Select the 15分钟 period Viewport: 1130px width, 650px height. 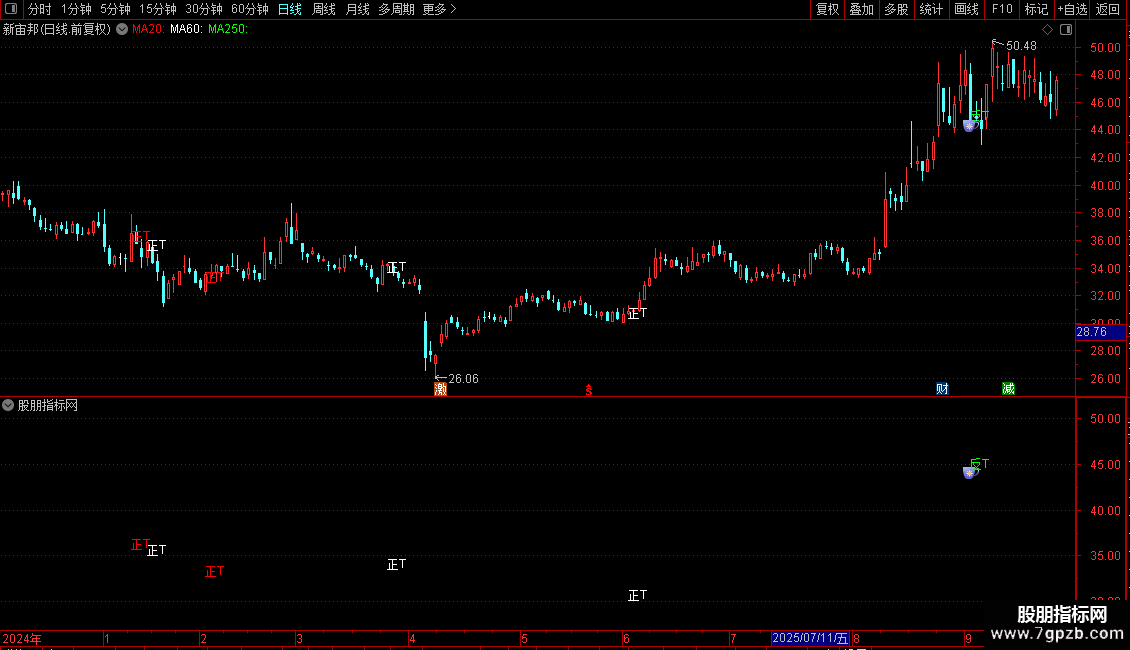click(158, 9)
